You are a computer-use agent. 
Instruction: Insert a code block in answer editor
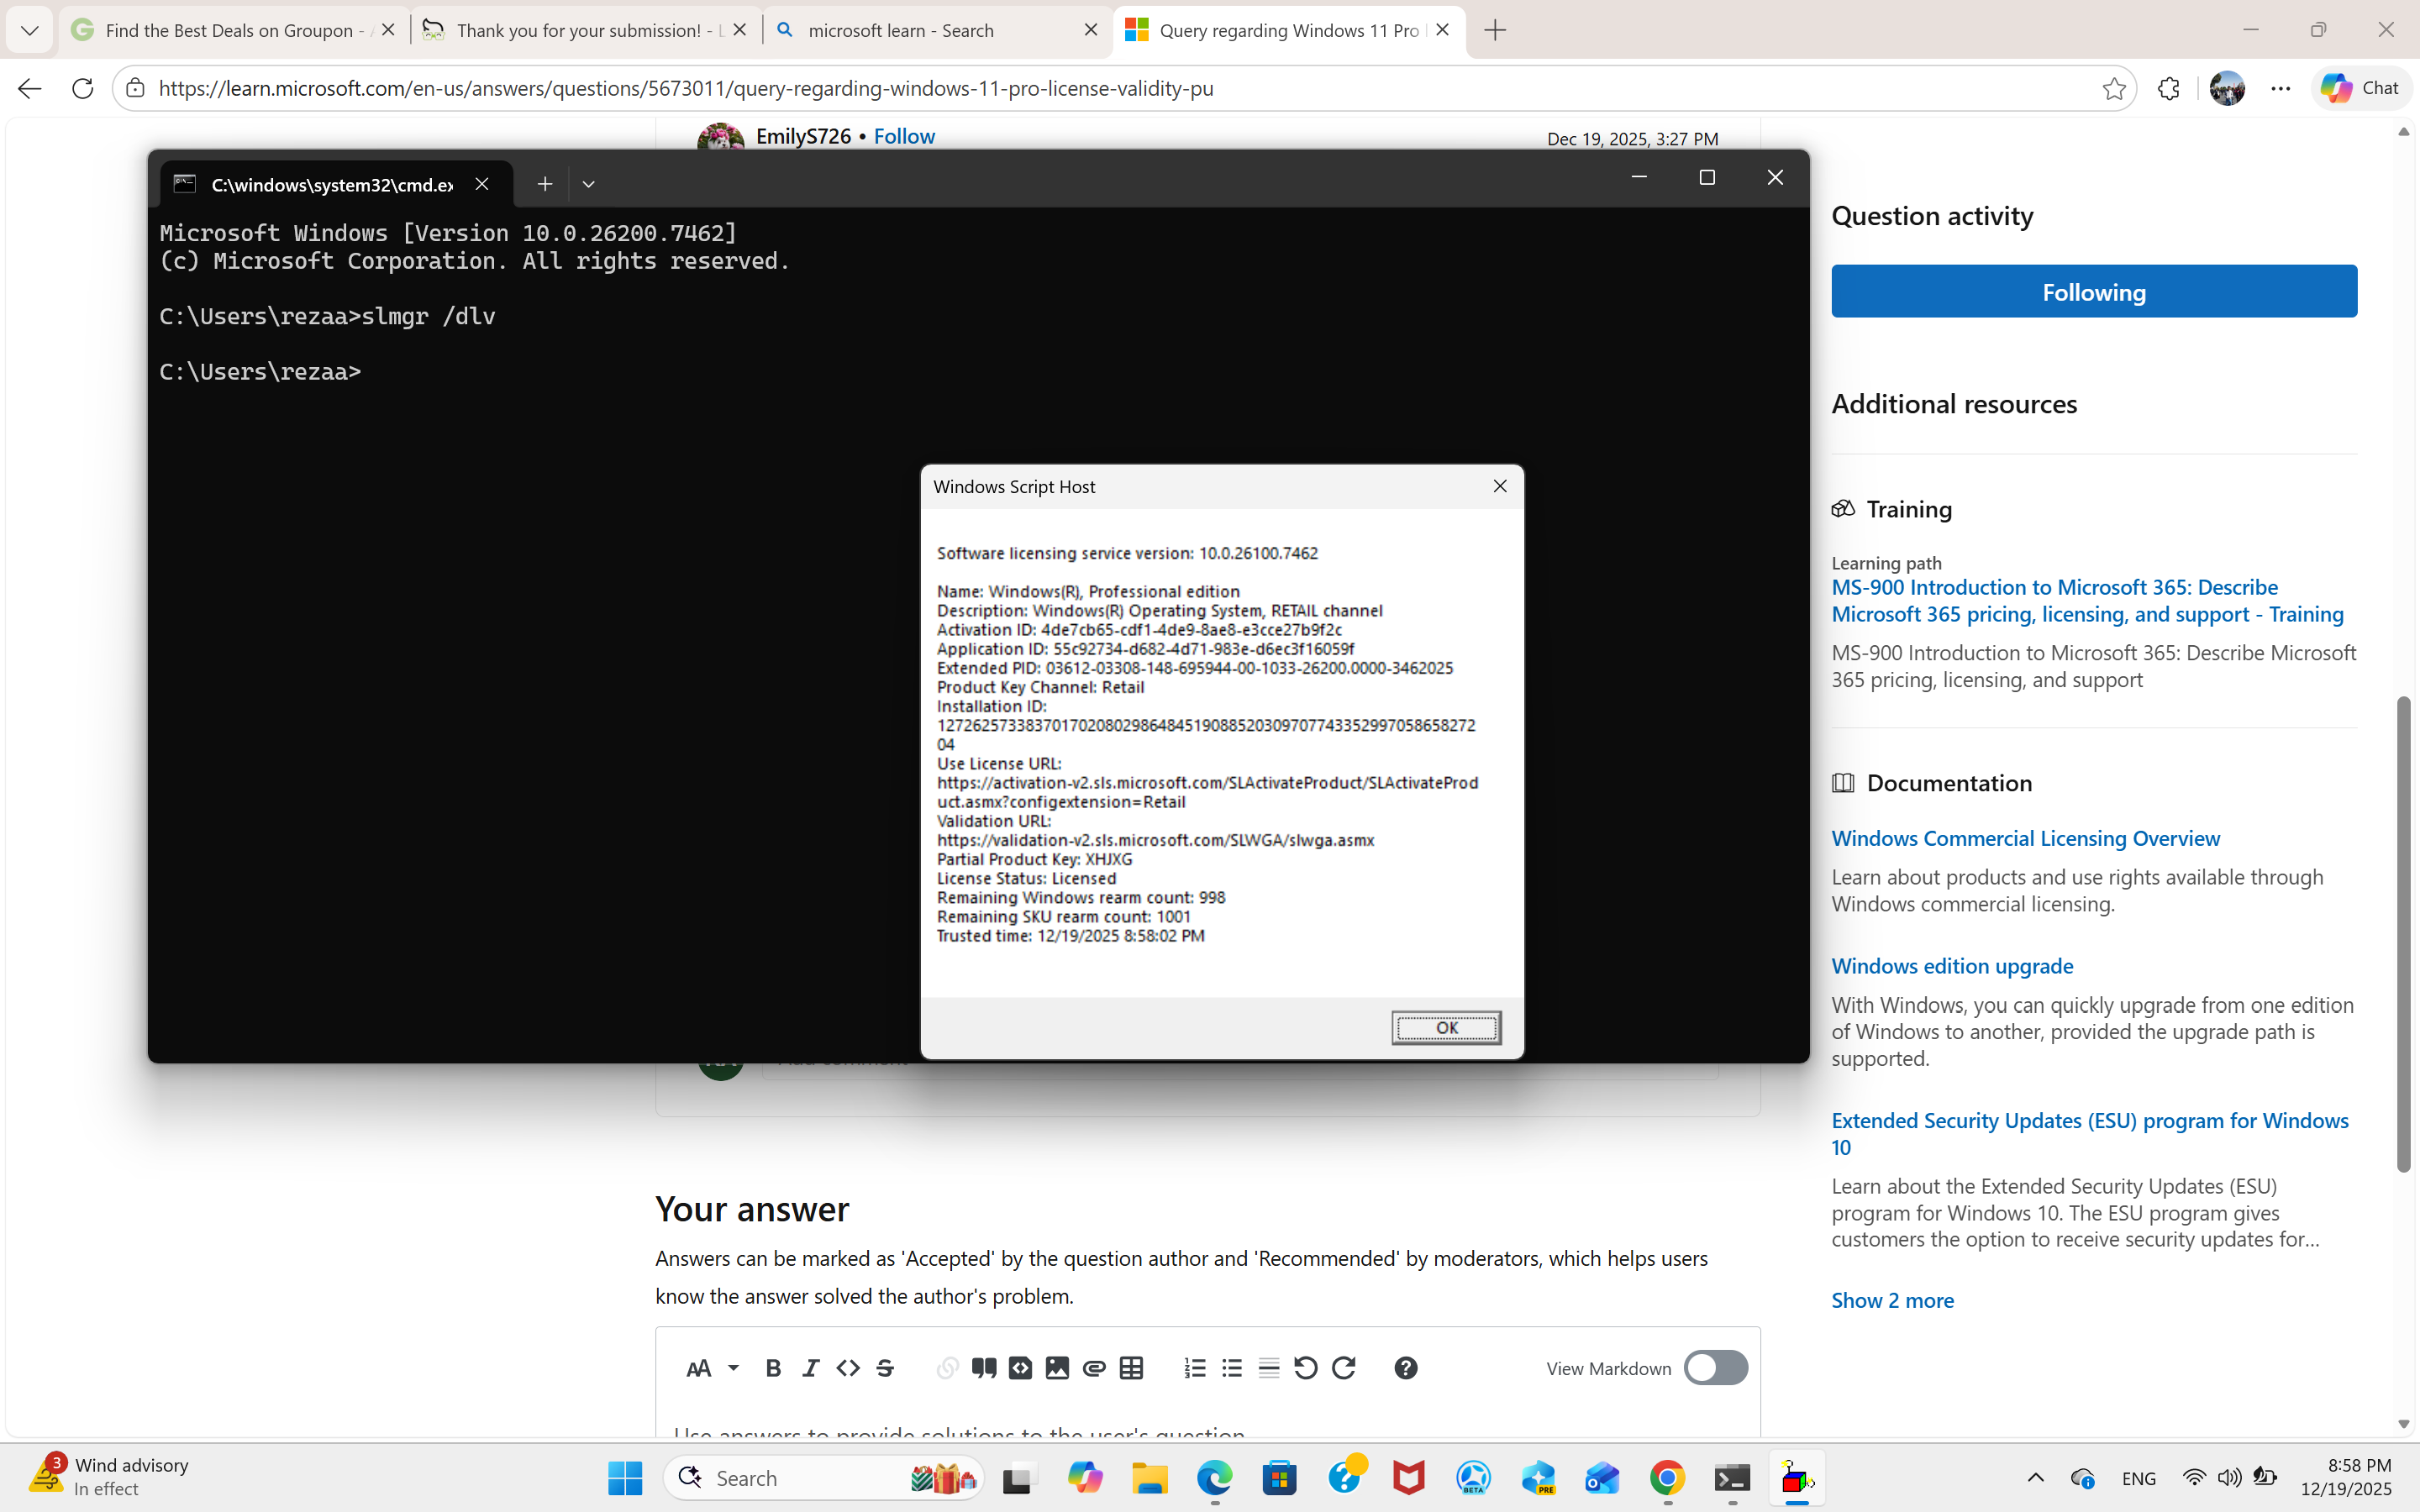pos(1020,1368)
